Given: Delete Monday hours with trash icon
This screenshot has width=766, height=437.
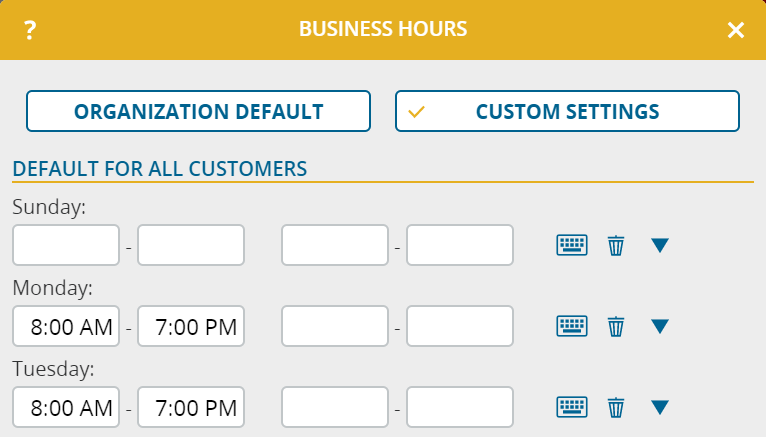Looking at the screenshot, I should (616, 326).
